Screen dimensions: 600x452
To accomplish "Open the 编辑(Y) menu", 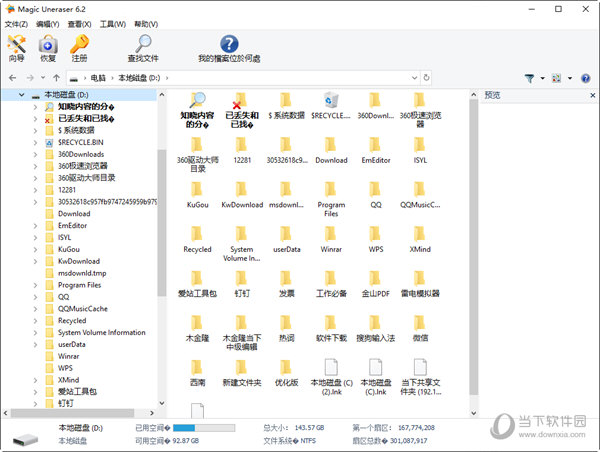I will pyautogui.click(x=47, y=24).
